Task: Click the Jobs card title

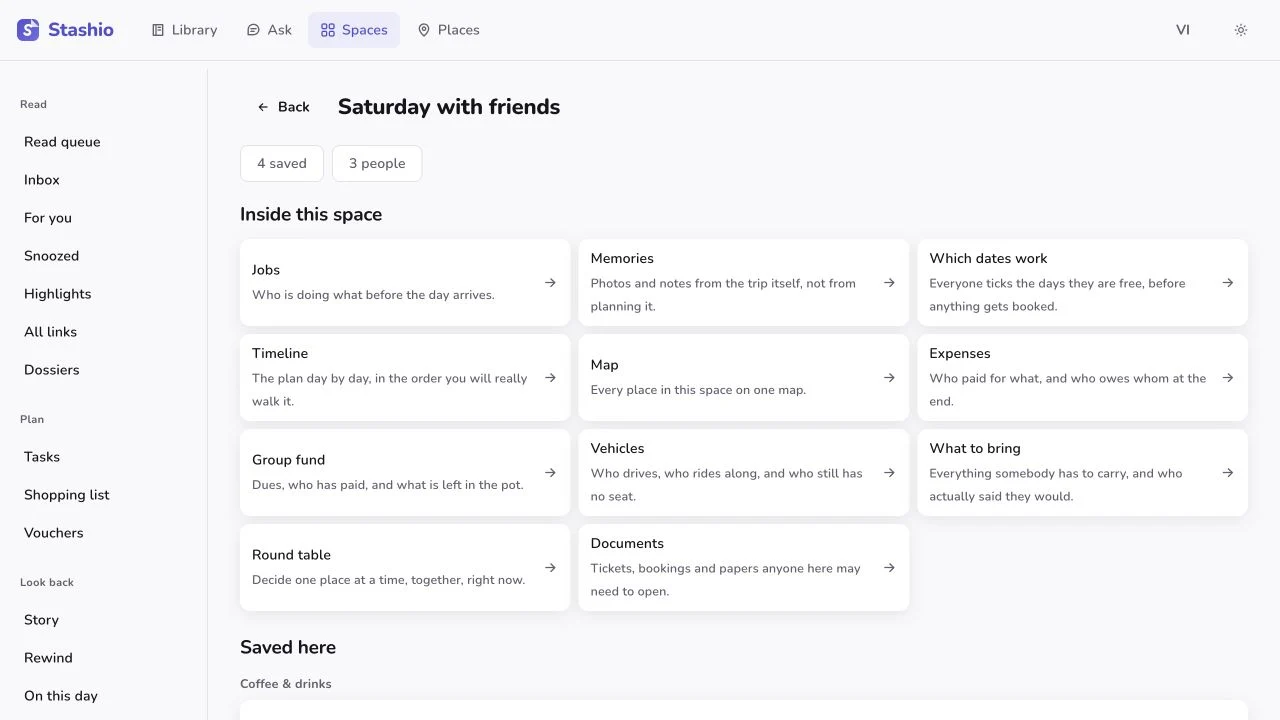Action: pos(266,270)
